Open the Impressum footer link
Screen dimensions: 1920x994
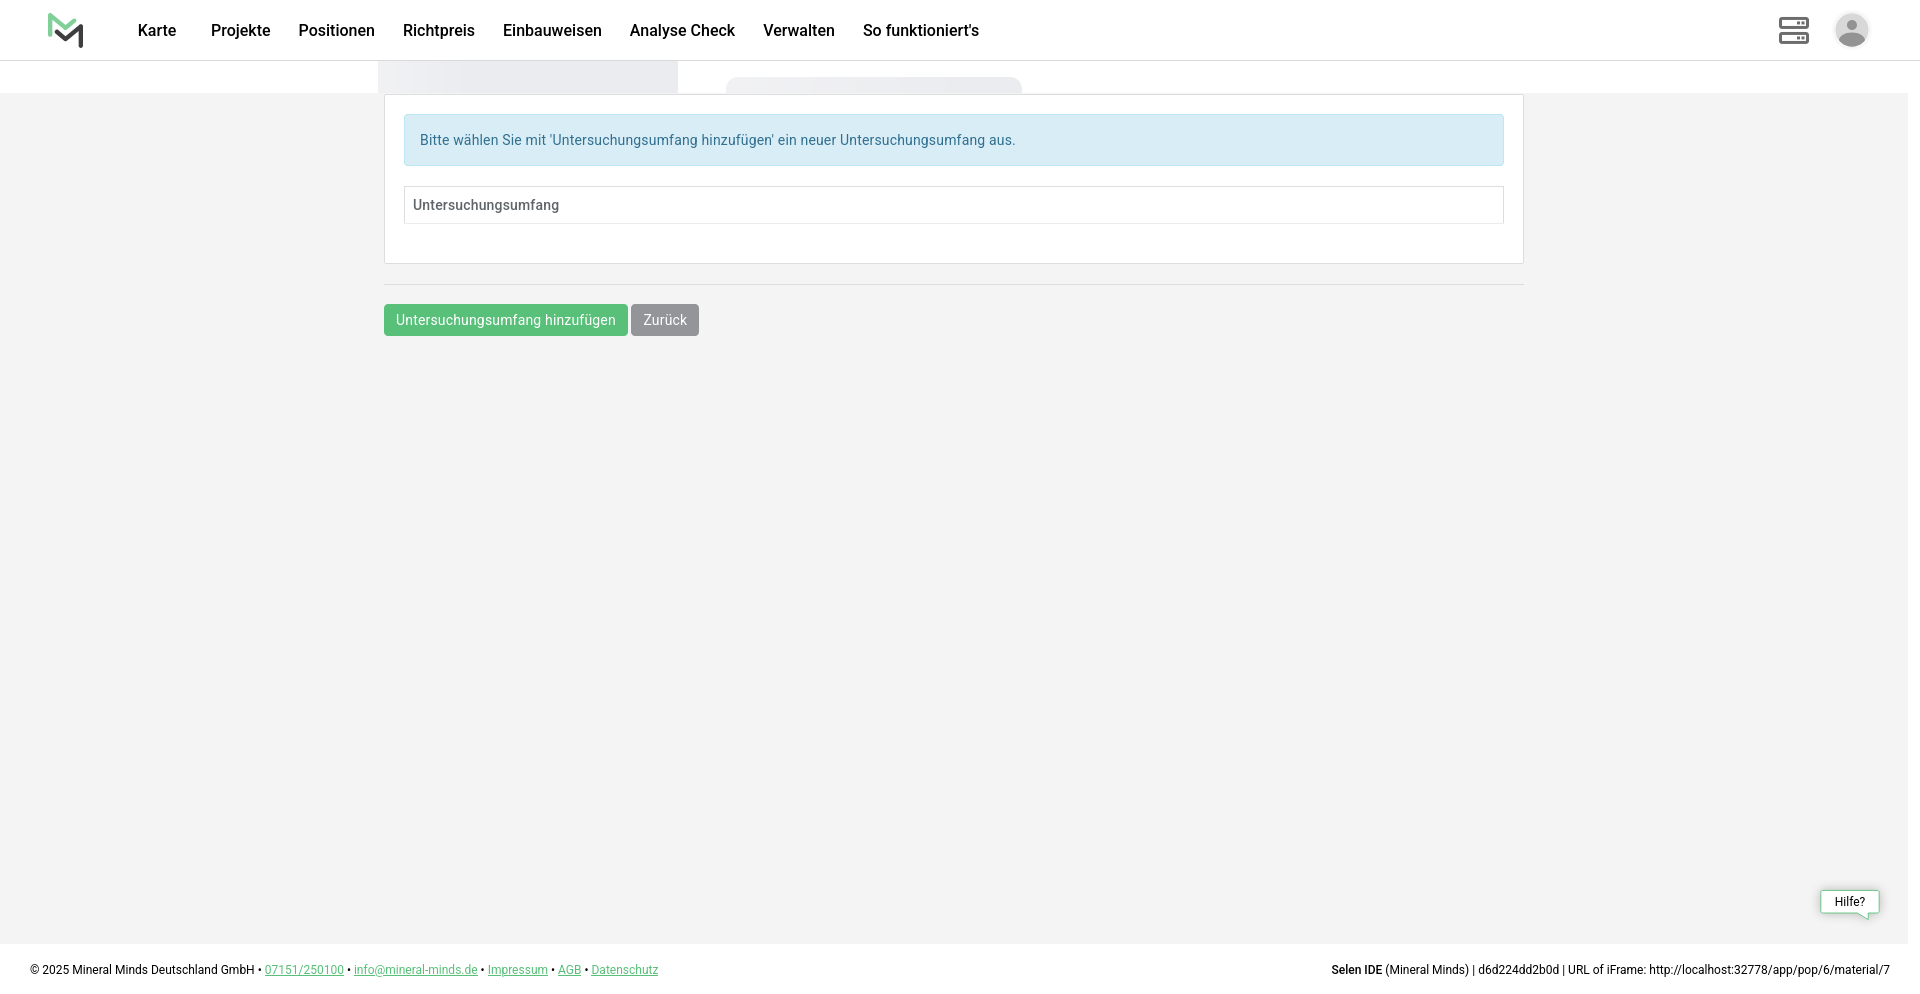point(517,970)
